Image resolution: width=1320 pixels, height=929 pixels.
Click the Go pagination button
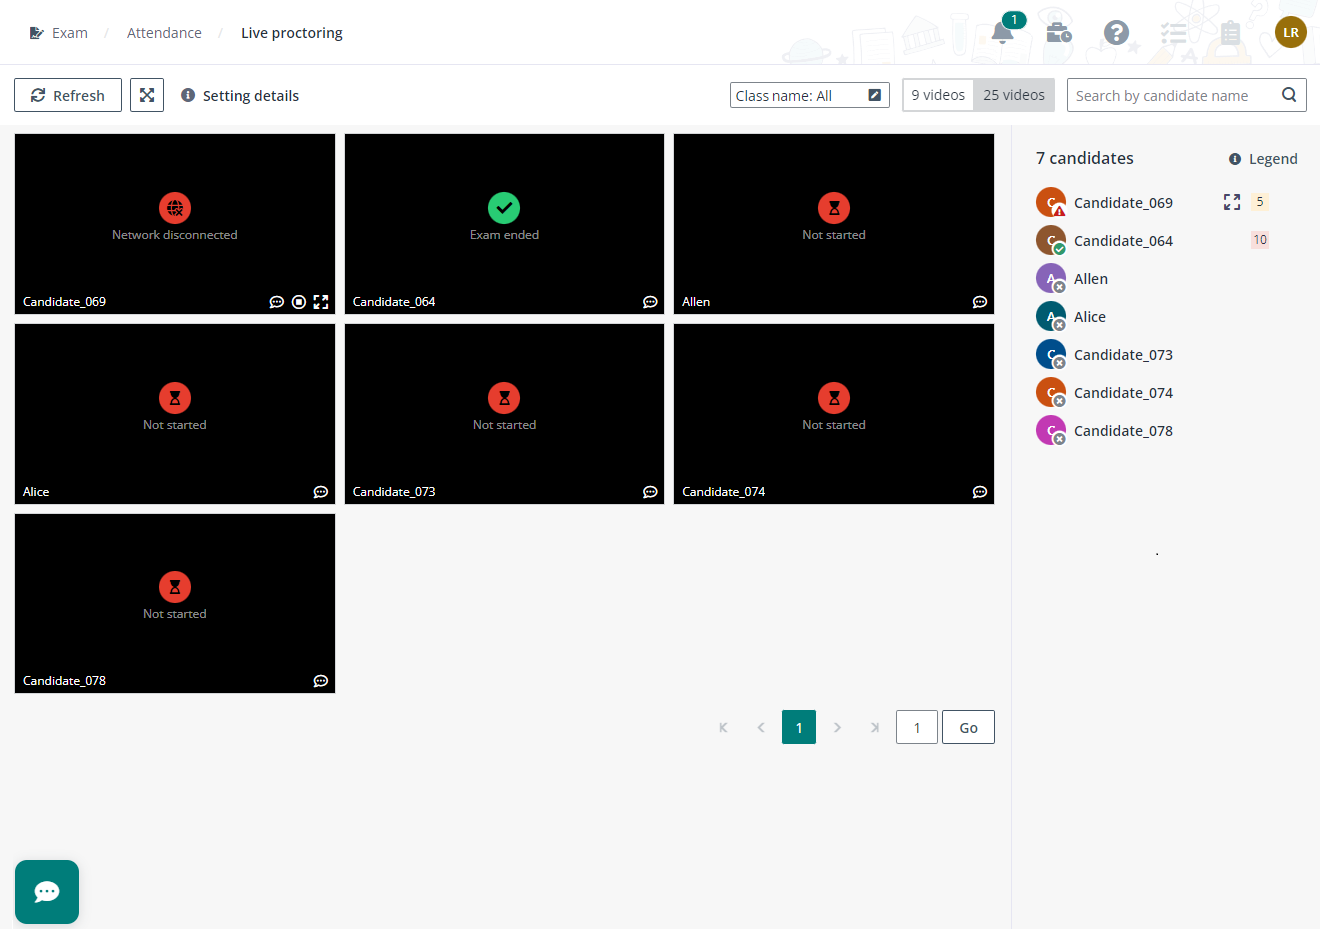coord(968,727)
